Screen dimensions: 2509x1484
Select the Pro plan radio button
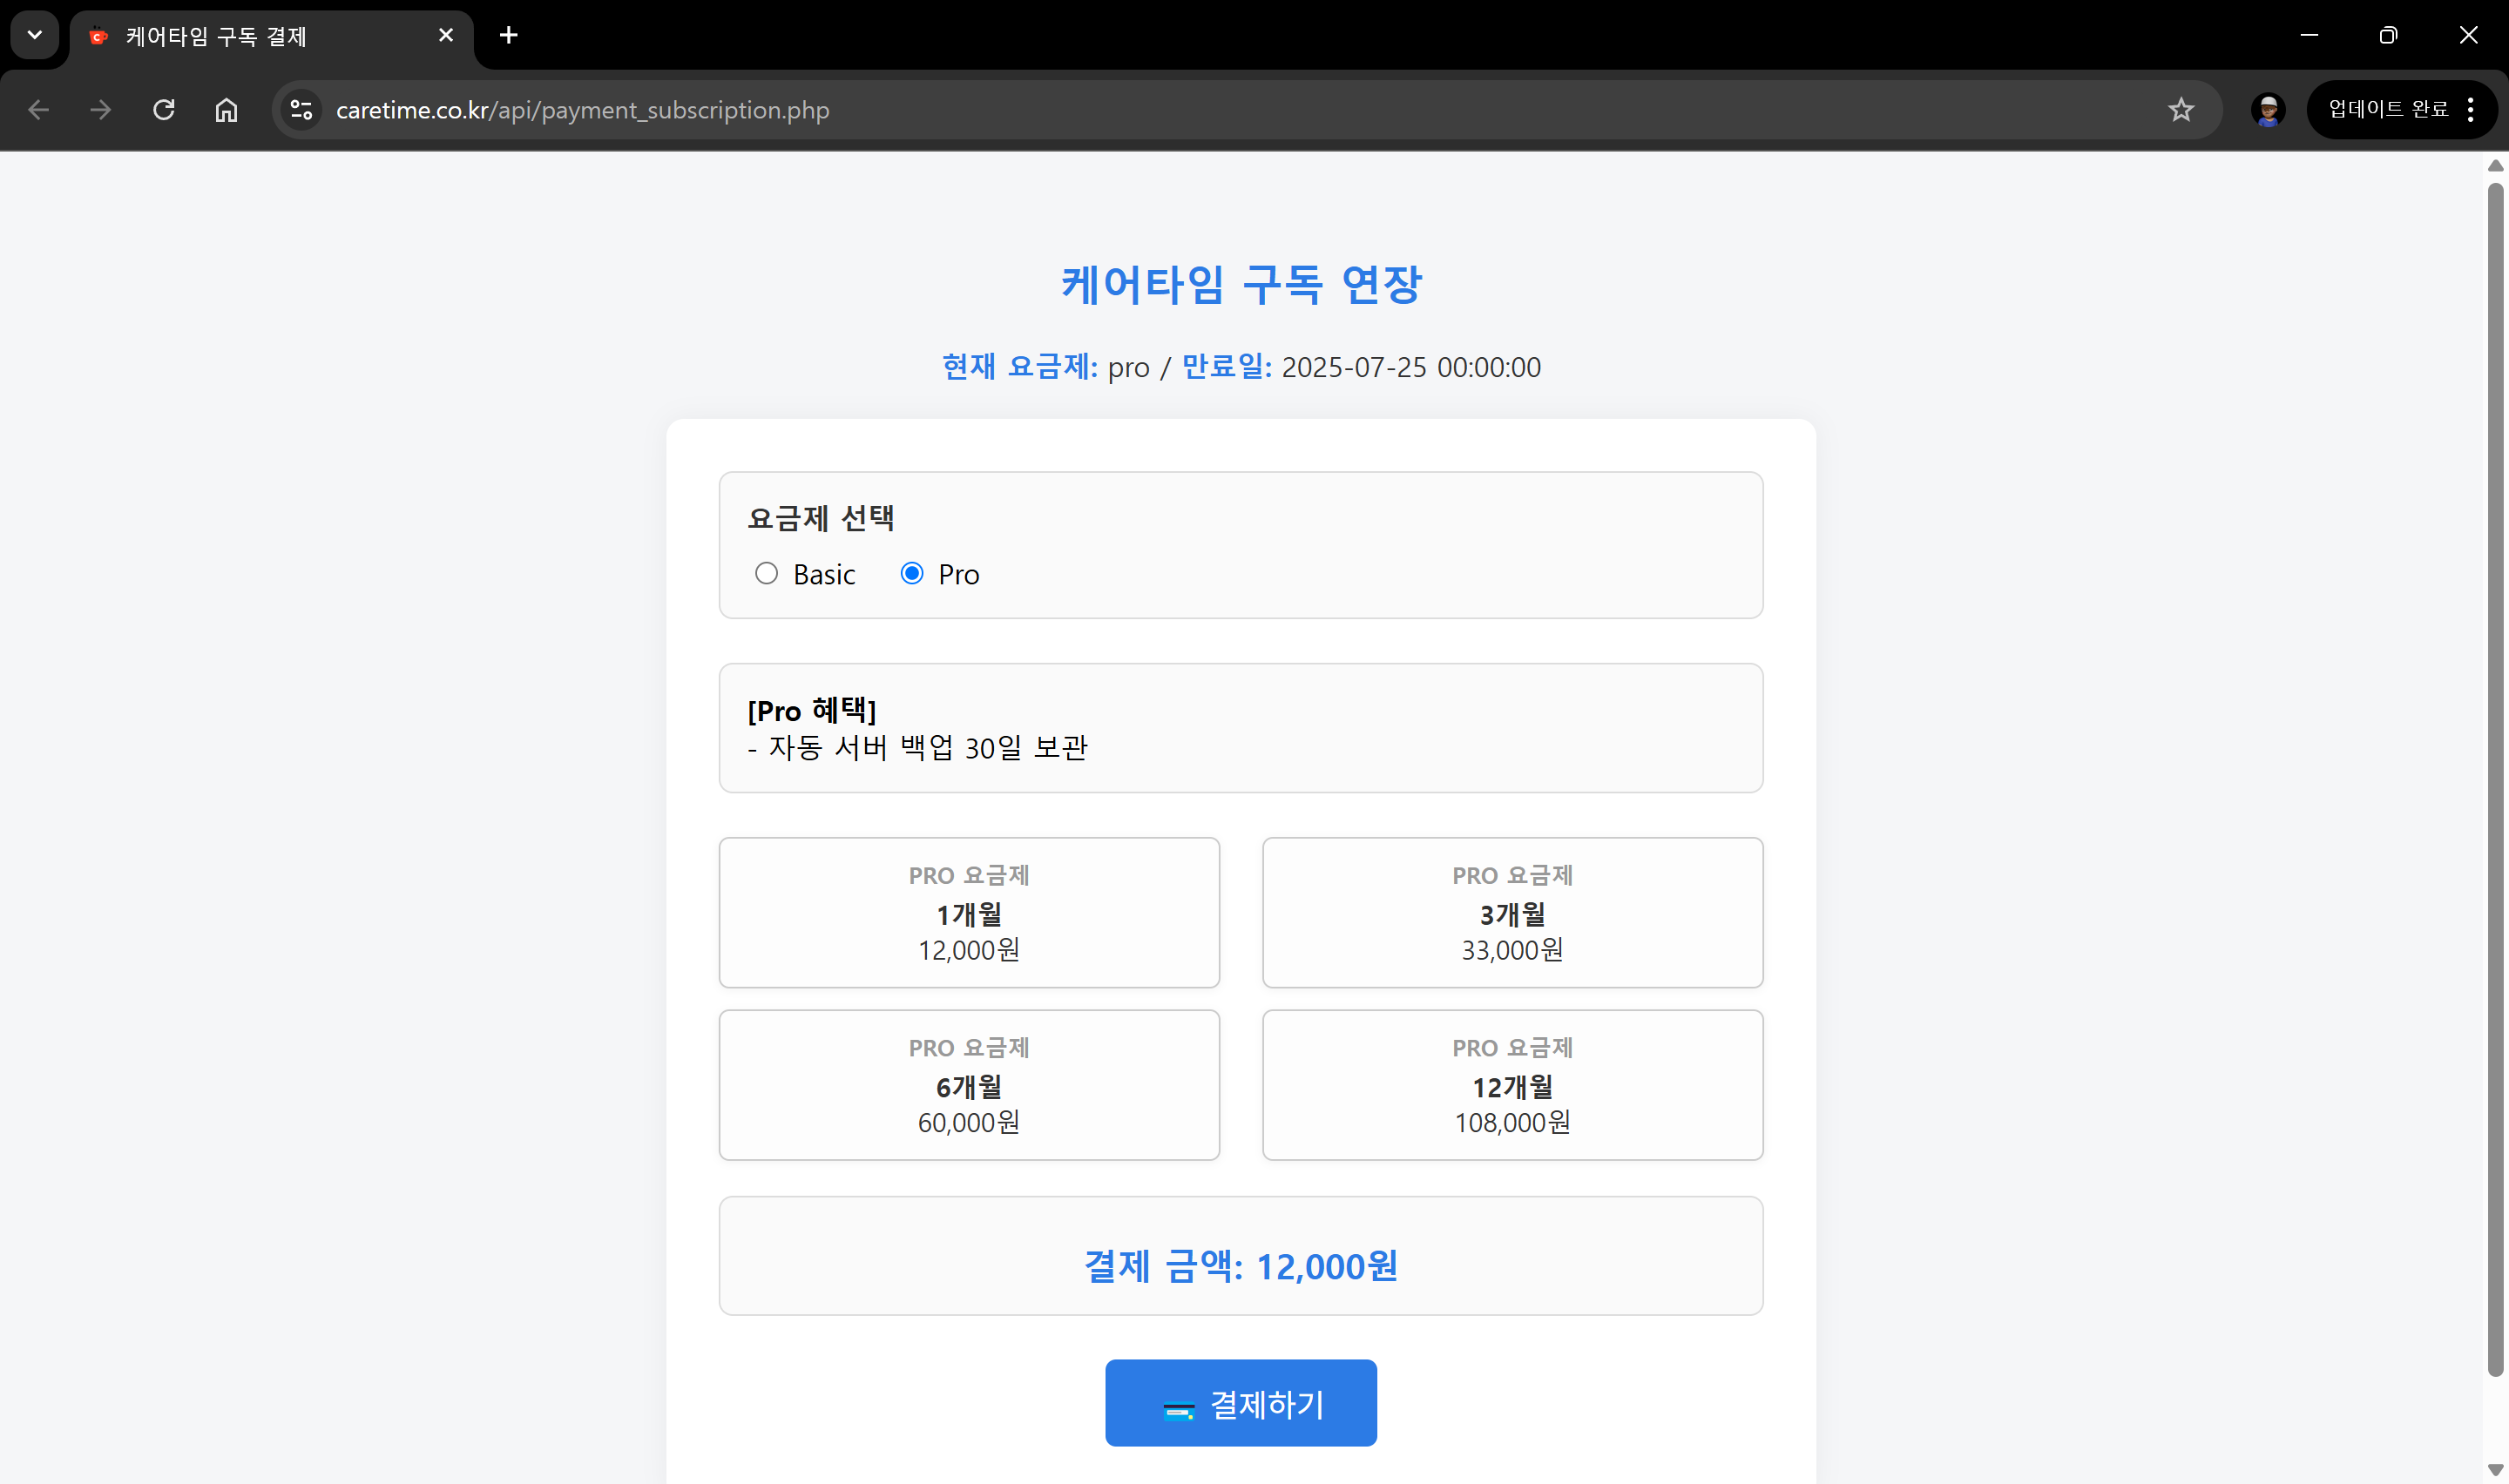(911, 573)
